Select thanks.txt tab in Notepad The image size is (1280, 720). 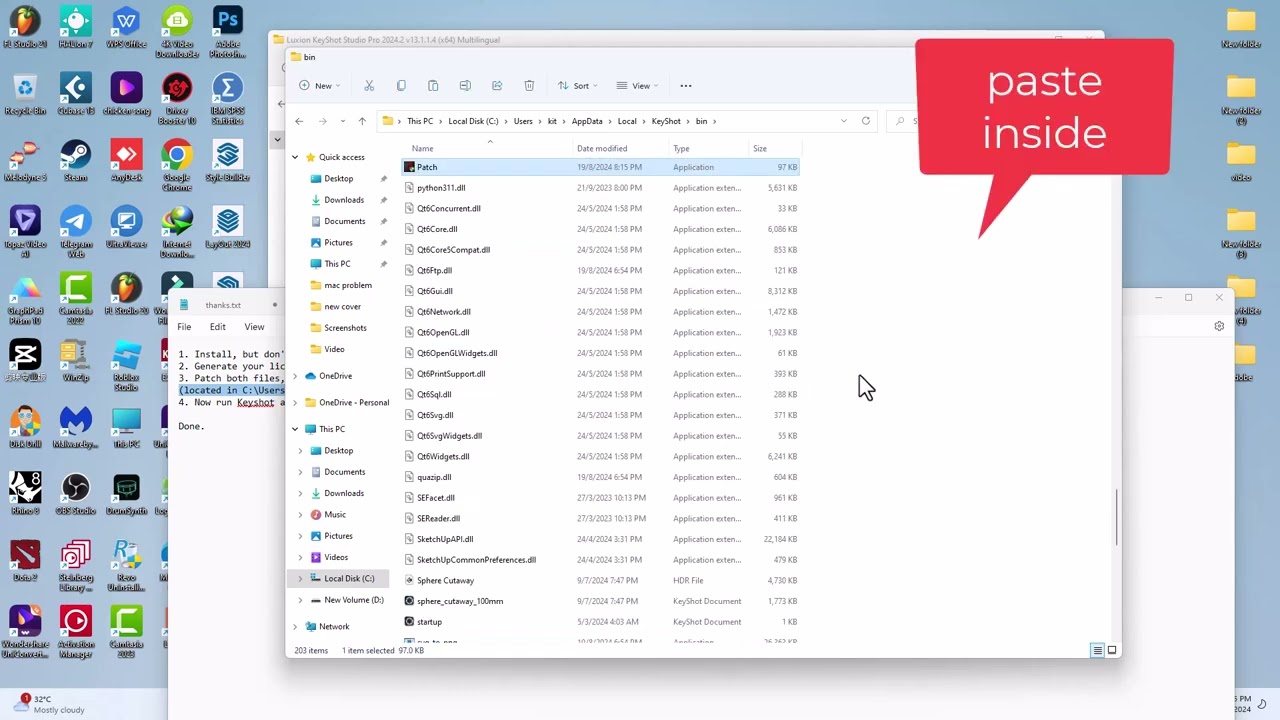(x=223, y=305)
